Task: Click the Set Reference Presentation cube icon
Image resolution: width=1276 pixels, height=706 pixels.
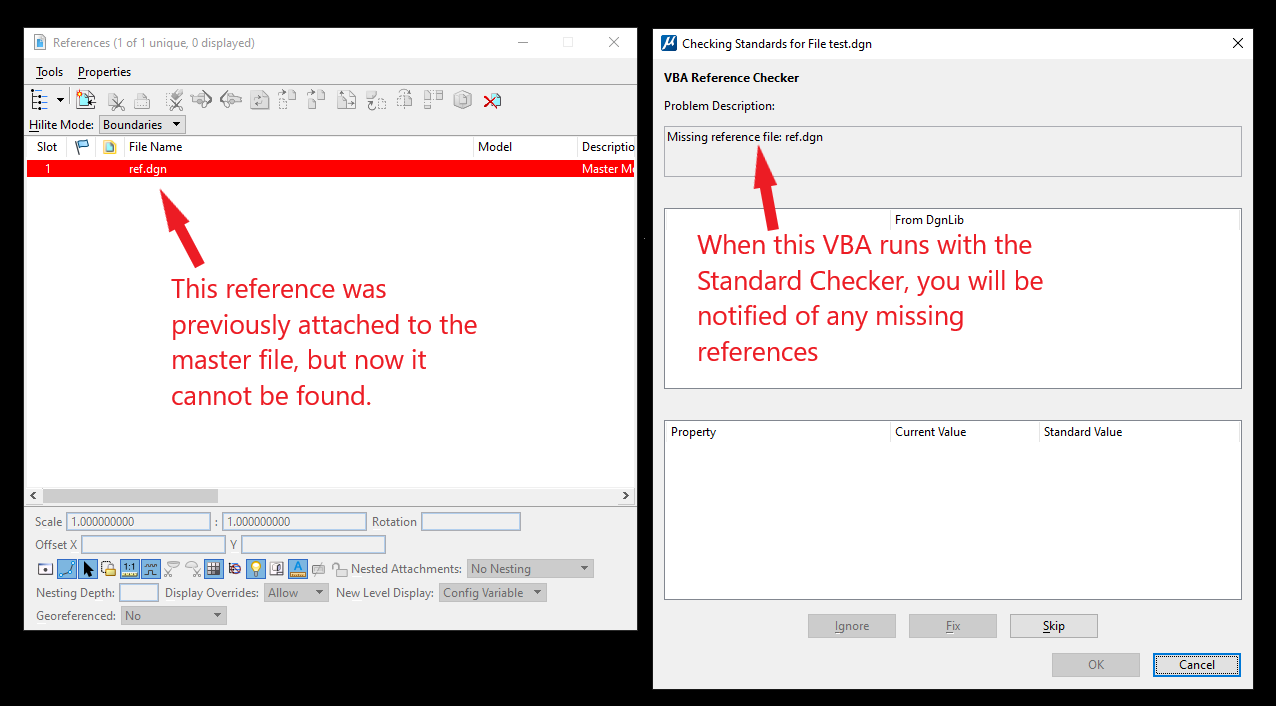Action: click(x=462, y=100)
